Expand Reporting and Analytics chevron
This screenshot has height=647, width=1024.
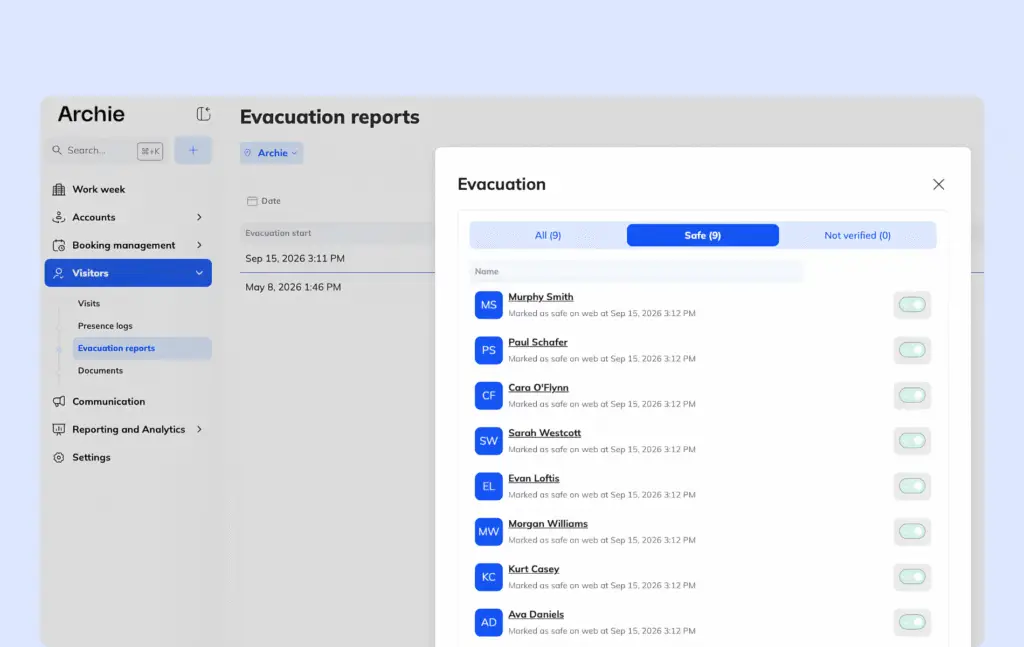(199, 430)
